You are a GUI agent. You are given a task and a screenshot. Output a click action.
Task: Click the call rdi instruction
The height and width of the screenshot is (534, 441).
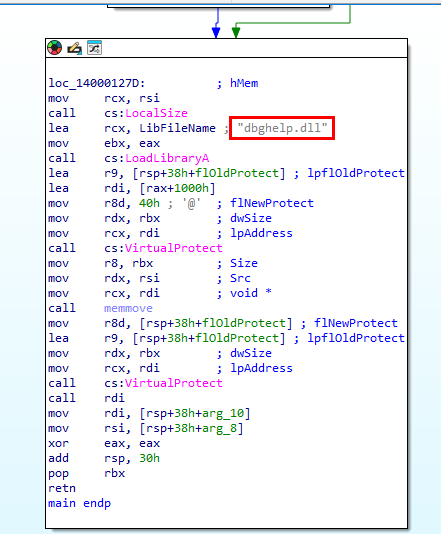86,398
